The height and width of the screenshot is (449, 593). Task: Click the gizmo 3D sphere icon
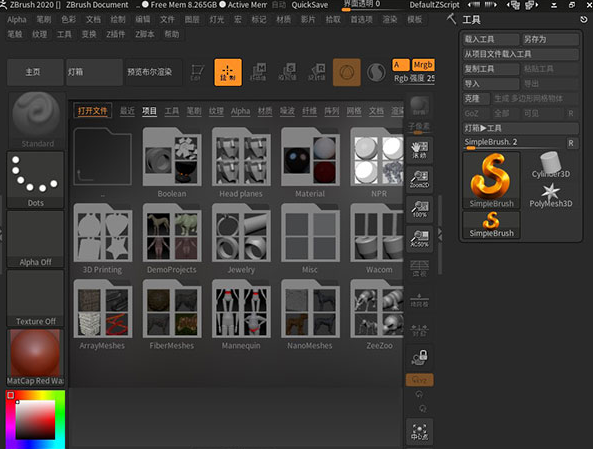click(346, 72)
